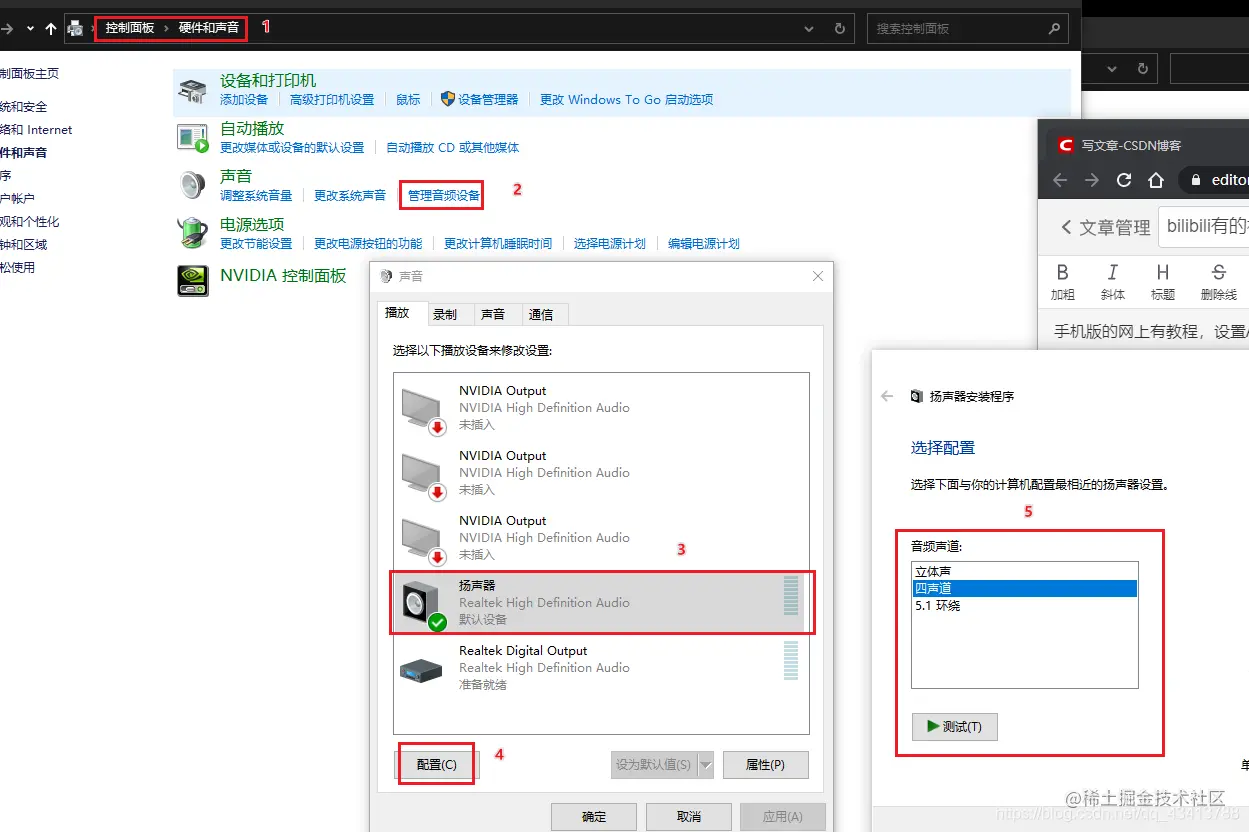Open 自动播放 CD 或其他媒体 link
This screenshot has width=1249, height=832.
click(x=453, y=147)
